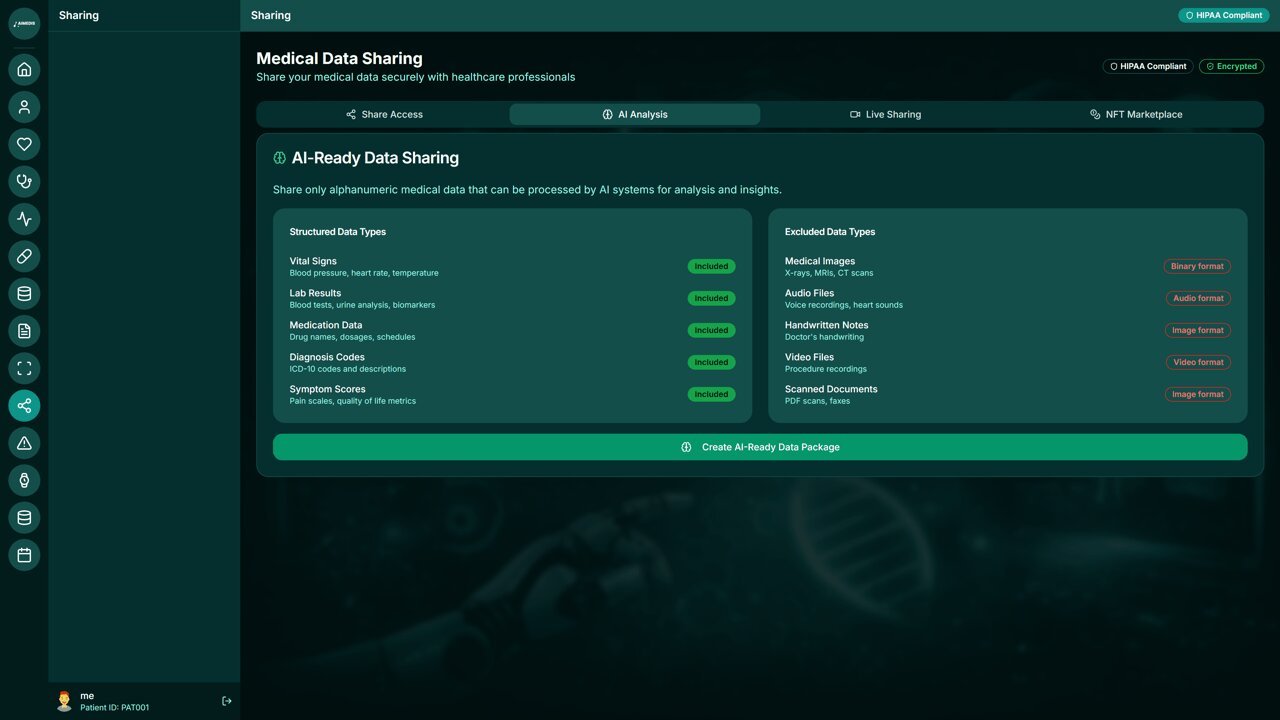This screenshot has height=720, width=1280.
Task: Click the 'Structured Data Types' heading
Action: (338, 232)
